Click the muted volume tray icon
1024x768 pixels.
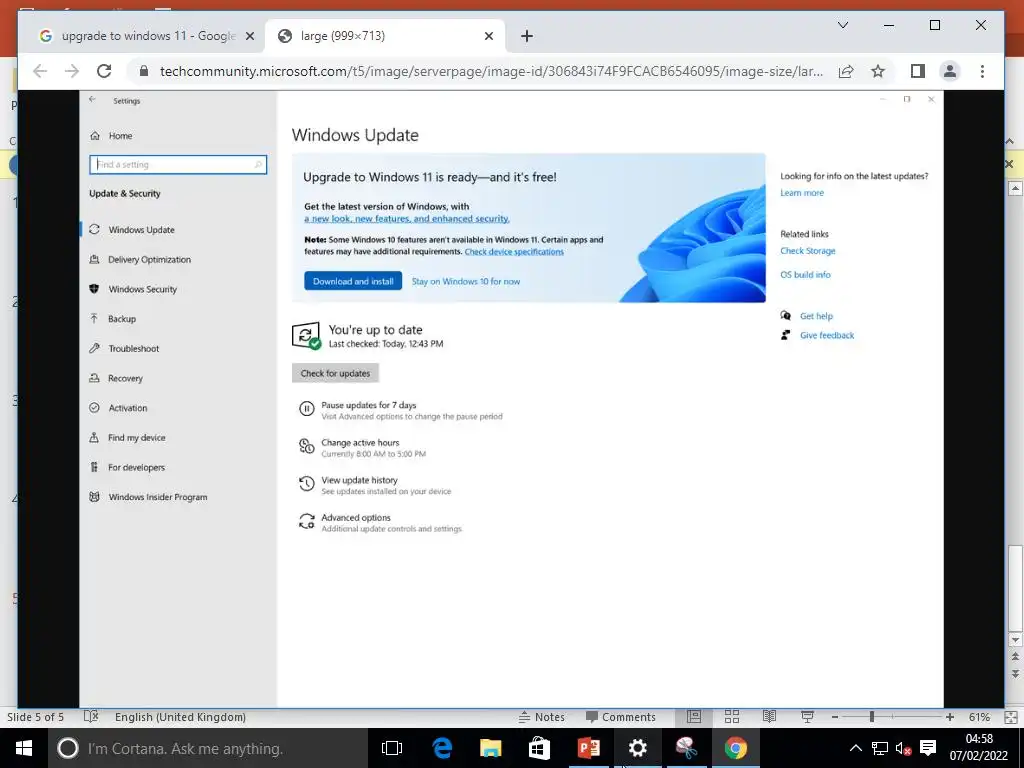903,748
